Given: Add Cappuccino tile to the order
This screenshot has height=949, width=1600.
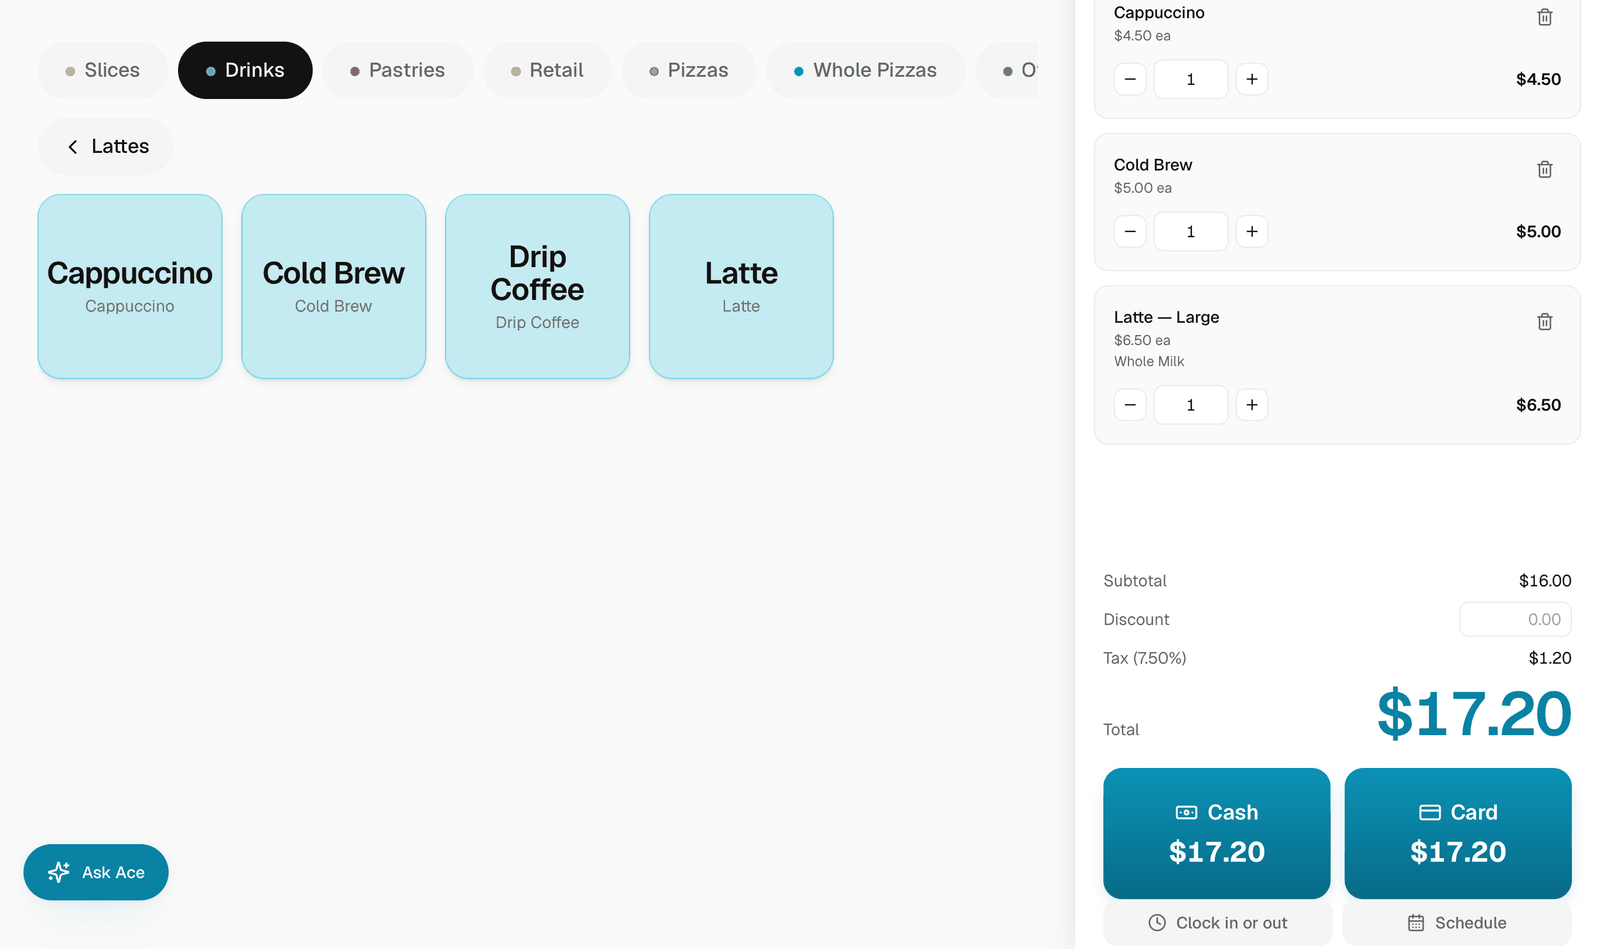Looking at the screenshot, I should click(130, 286).
